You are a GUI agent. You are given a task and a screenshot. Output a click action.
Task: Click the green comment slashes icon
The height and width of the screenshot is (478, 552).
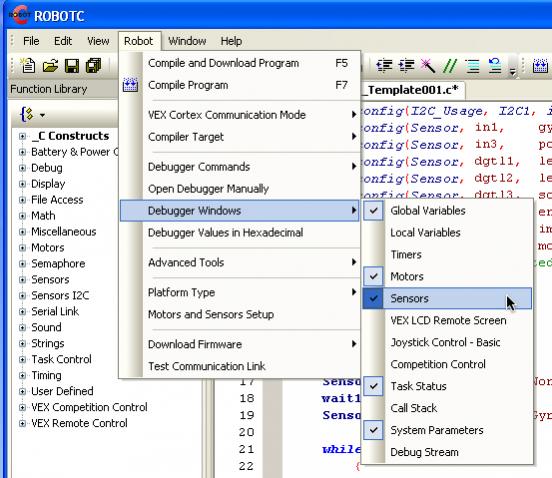point(450,65)
